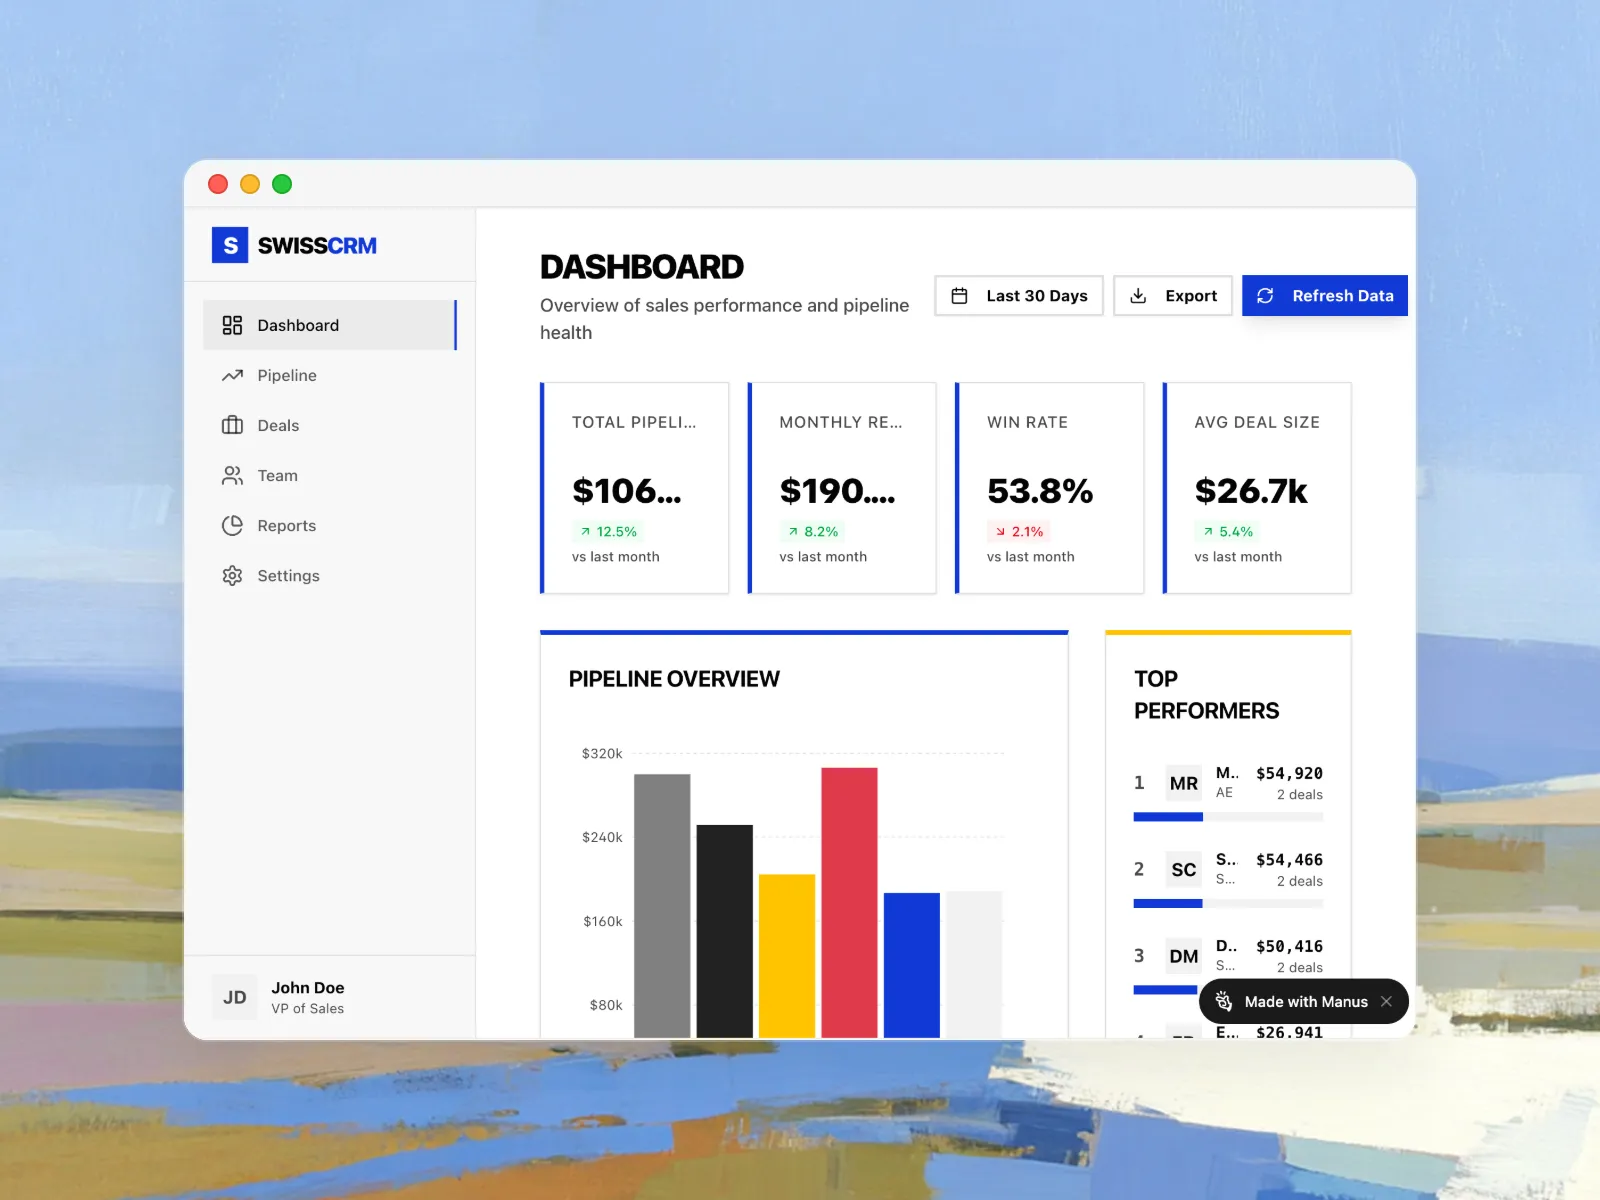Go to the Pipeline menu item
Viewport: 1600px width, 1200px height.
coord(287,375)
